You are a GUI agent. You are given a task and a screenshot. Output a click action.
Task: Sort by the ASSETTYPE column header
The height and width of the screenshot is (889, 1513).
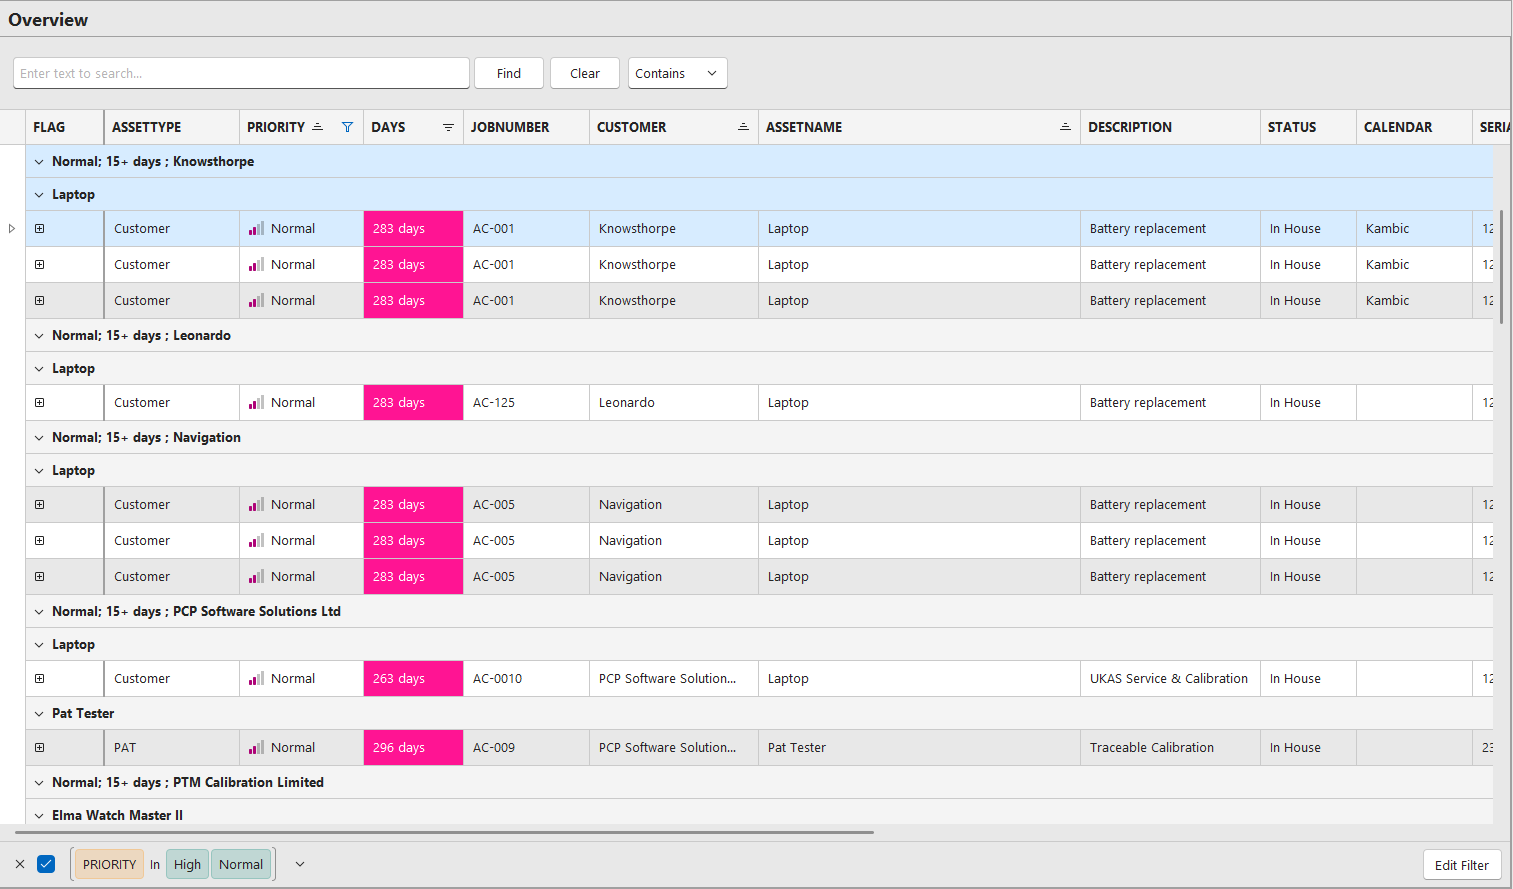pos(172,127)
